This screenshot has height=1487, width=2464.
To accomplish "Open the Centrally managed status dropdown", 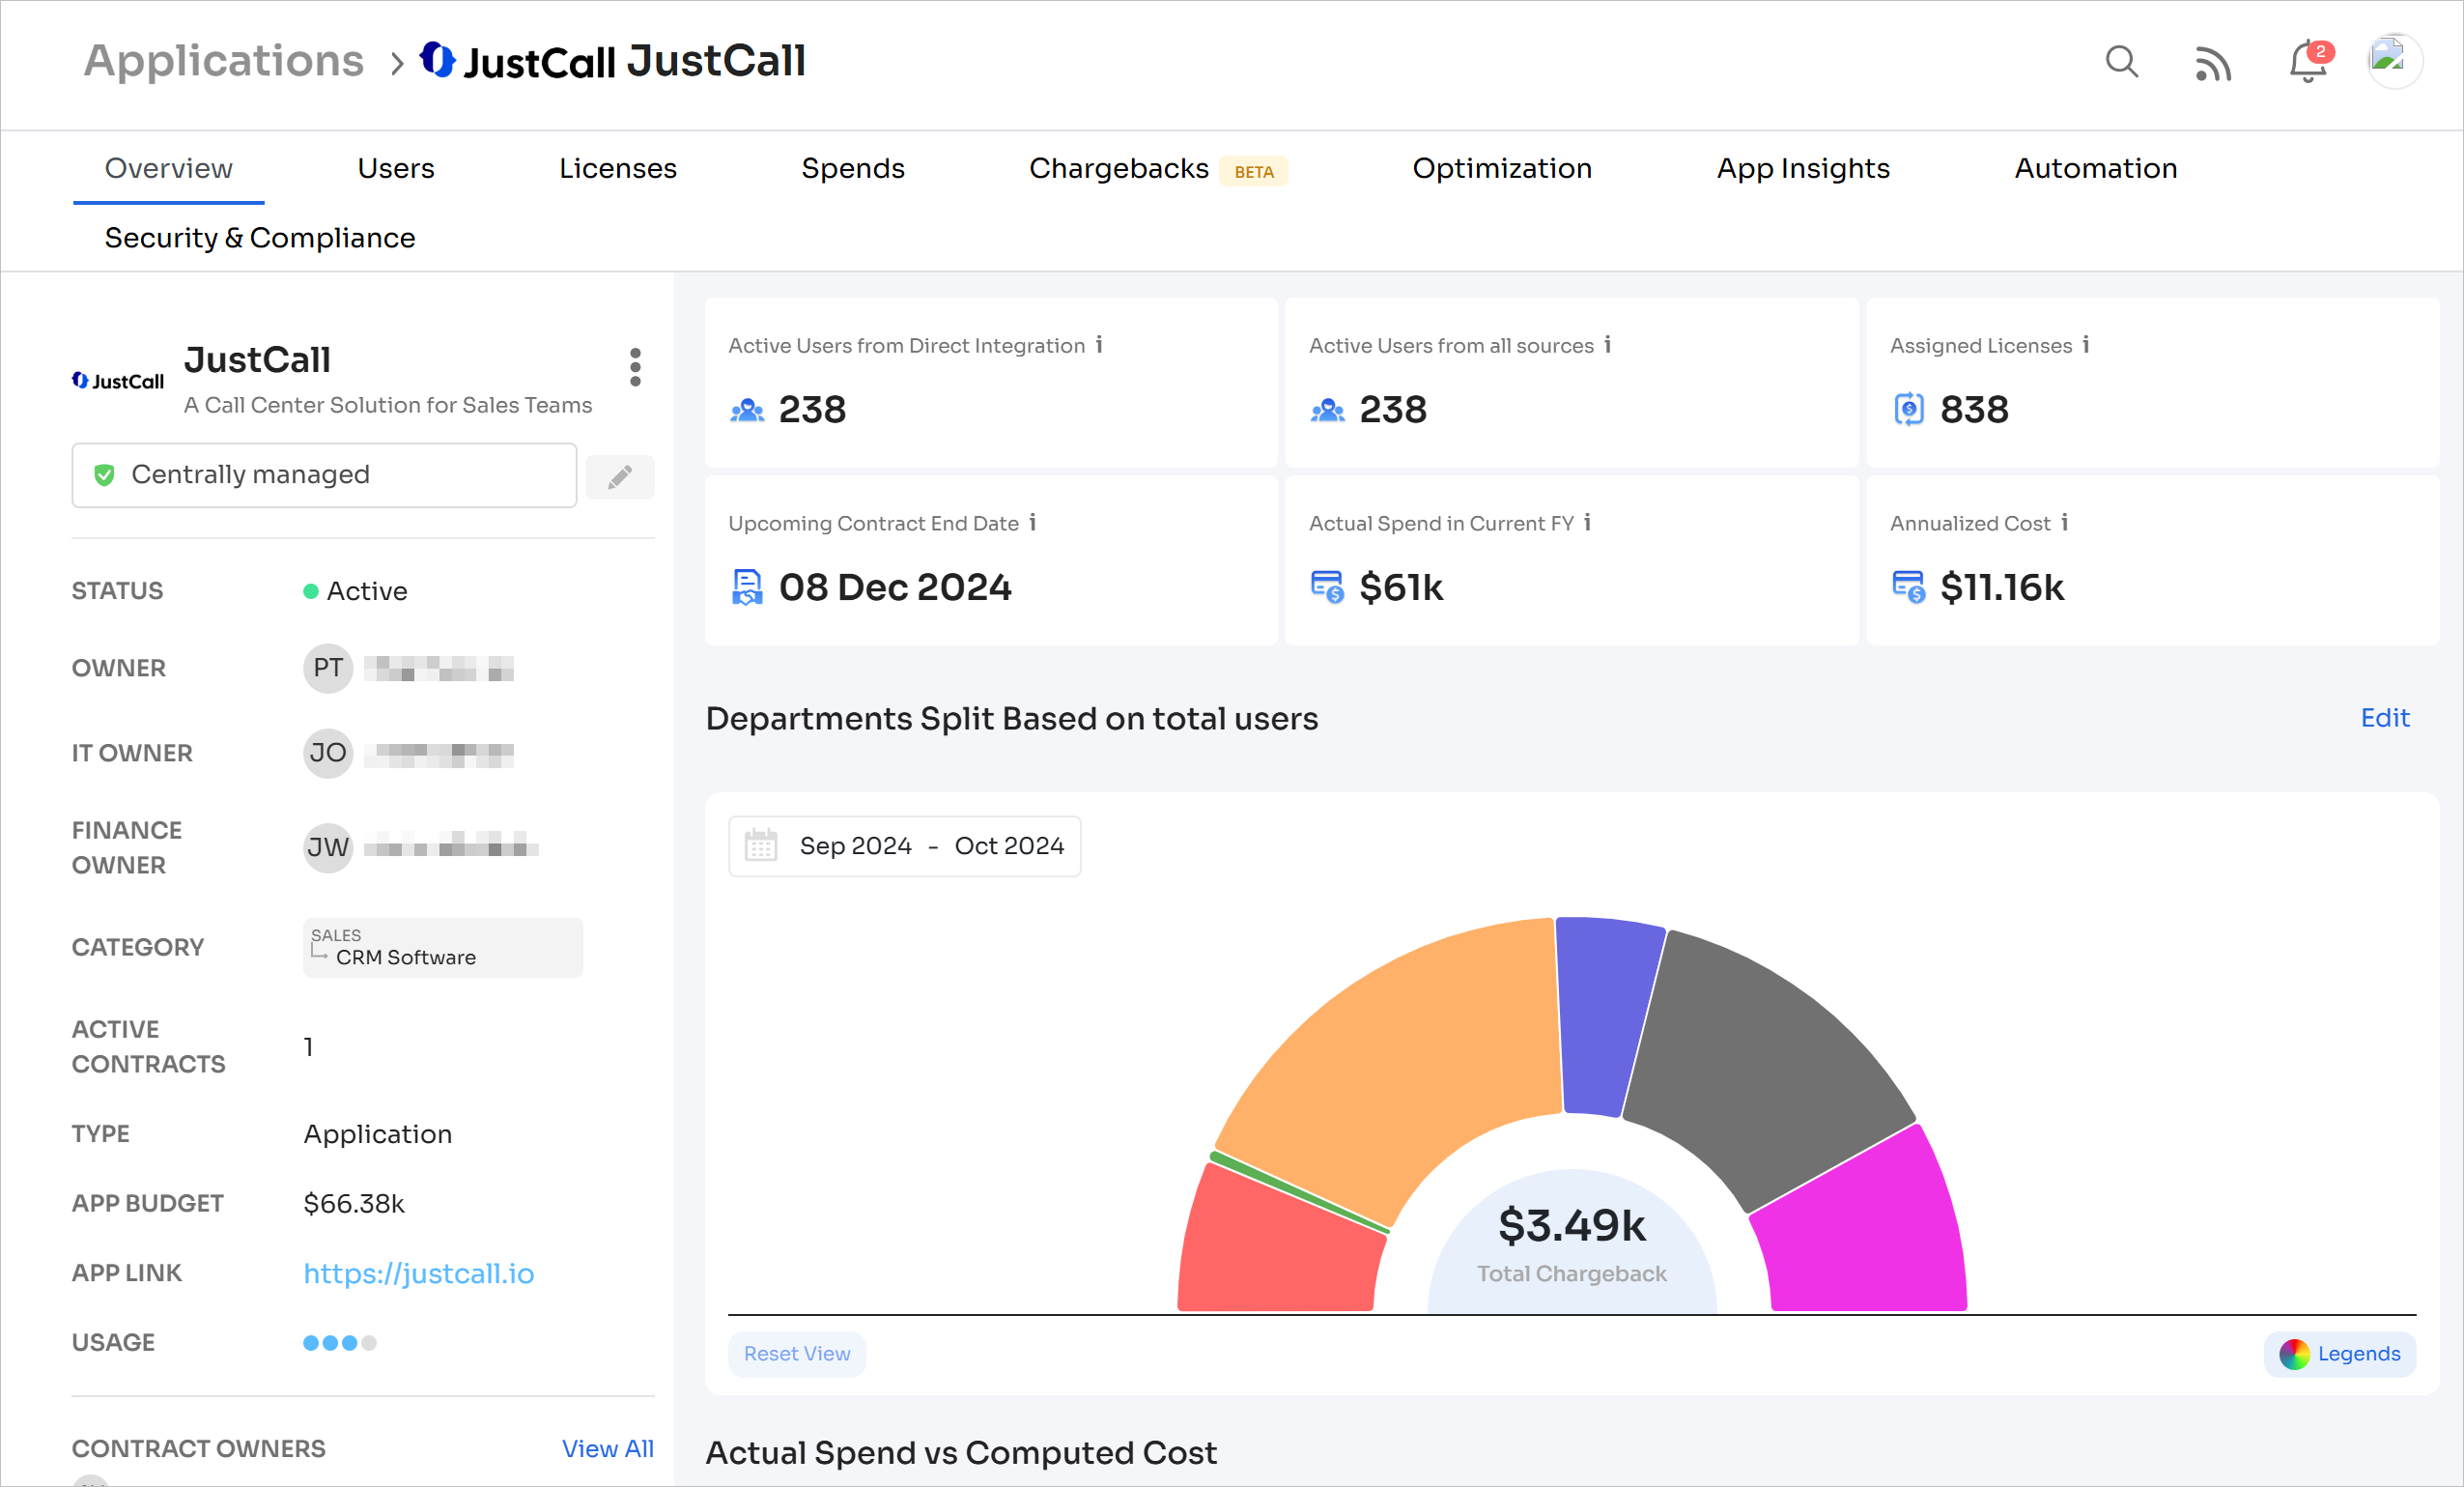I will (x=324, y=475).
